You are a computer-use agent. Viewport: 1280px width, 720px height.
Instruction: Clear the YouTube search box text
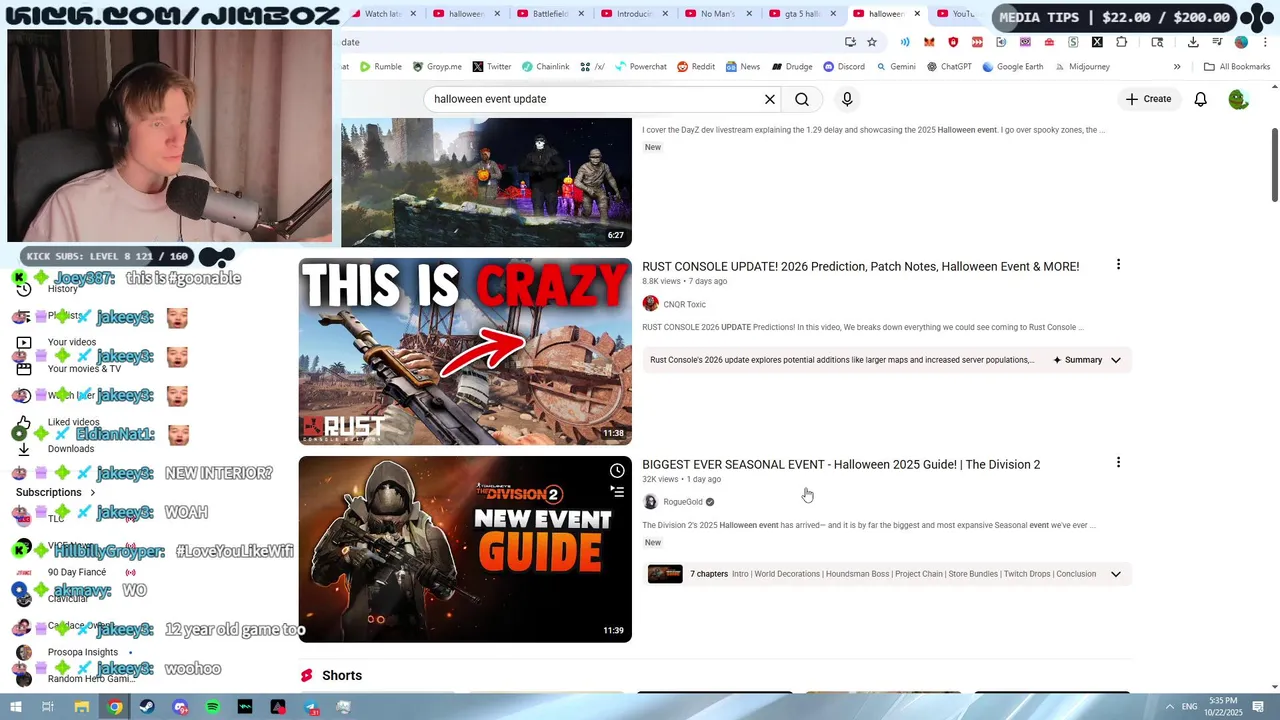click(770, 99)
